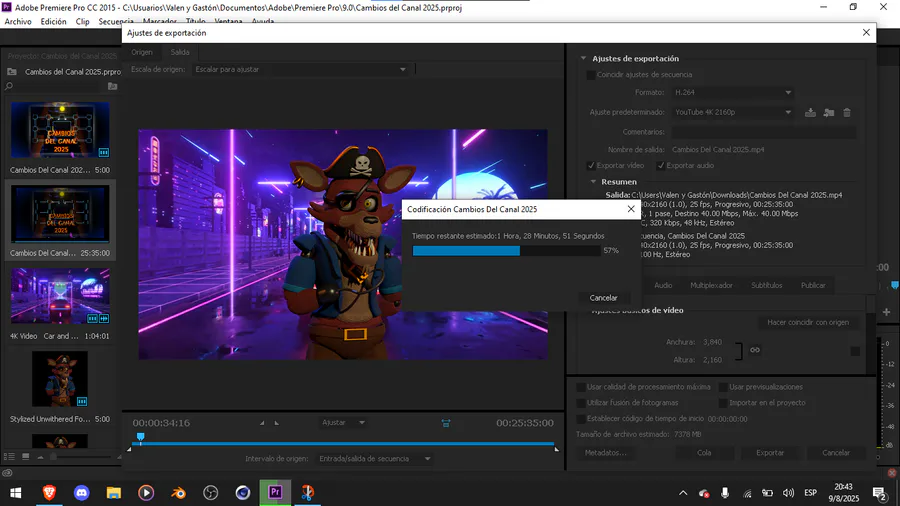The height and width of the screenshot is (506, 900).
Task: Click the output name Cambios Del Canal 2025.mp4
Action: click(x=718, y=150)
